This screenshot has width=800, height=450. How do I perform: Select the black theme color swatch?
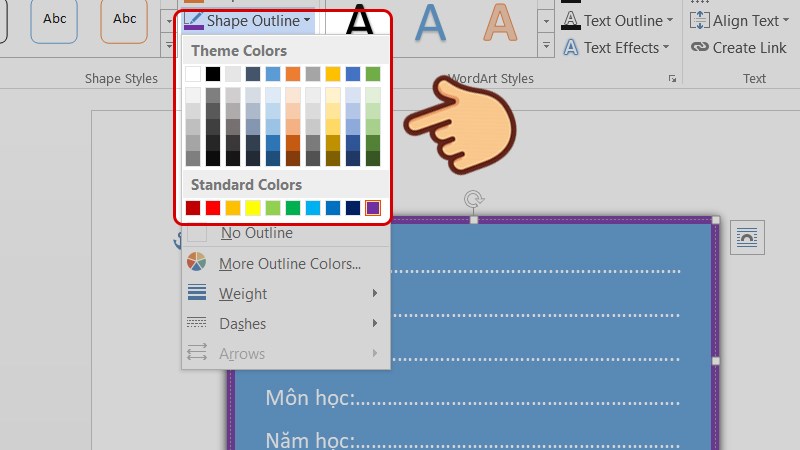click(213, 74)
